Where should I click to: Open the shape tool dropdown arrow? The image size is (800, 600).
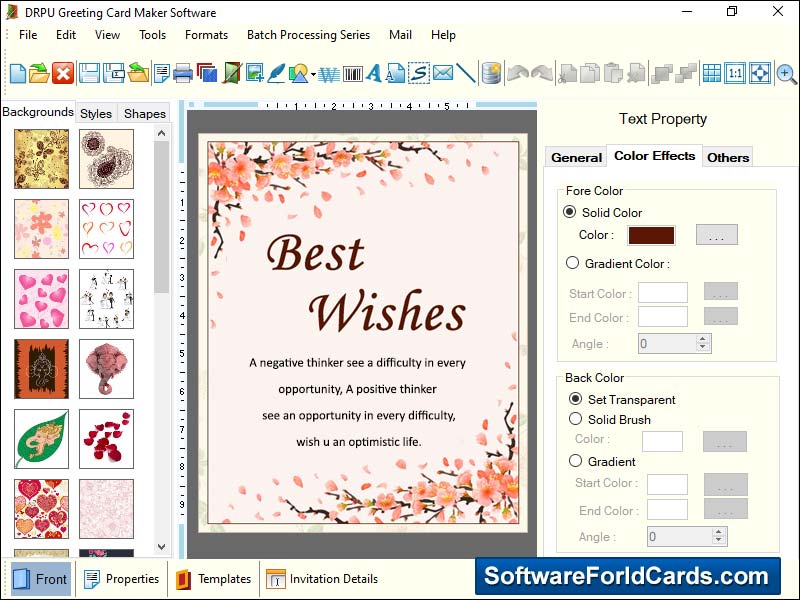(x=311, y=73)
